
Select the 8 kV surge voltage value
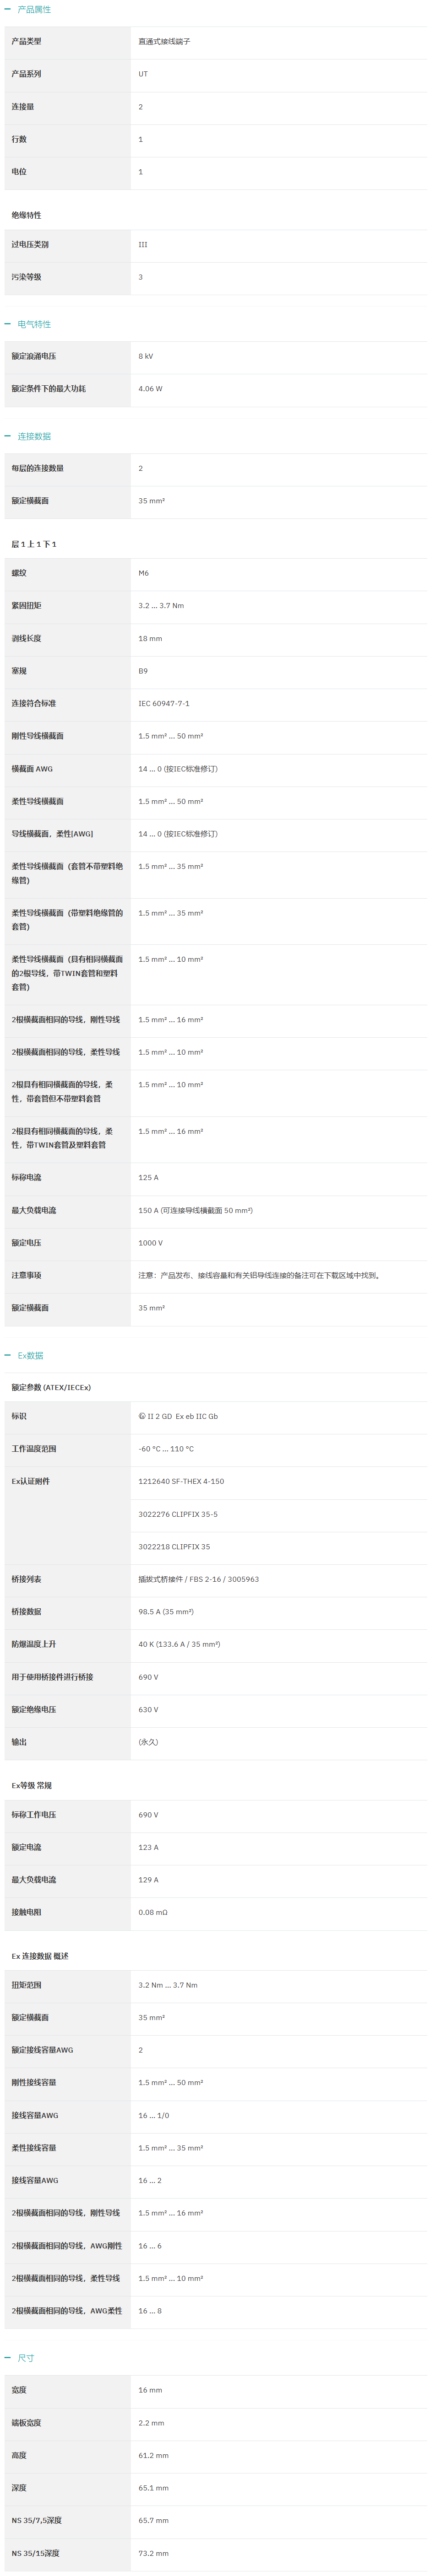click(x=146, y=356)
